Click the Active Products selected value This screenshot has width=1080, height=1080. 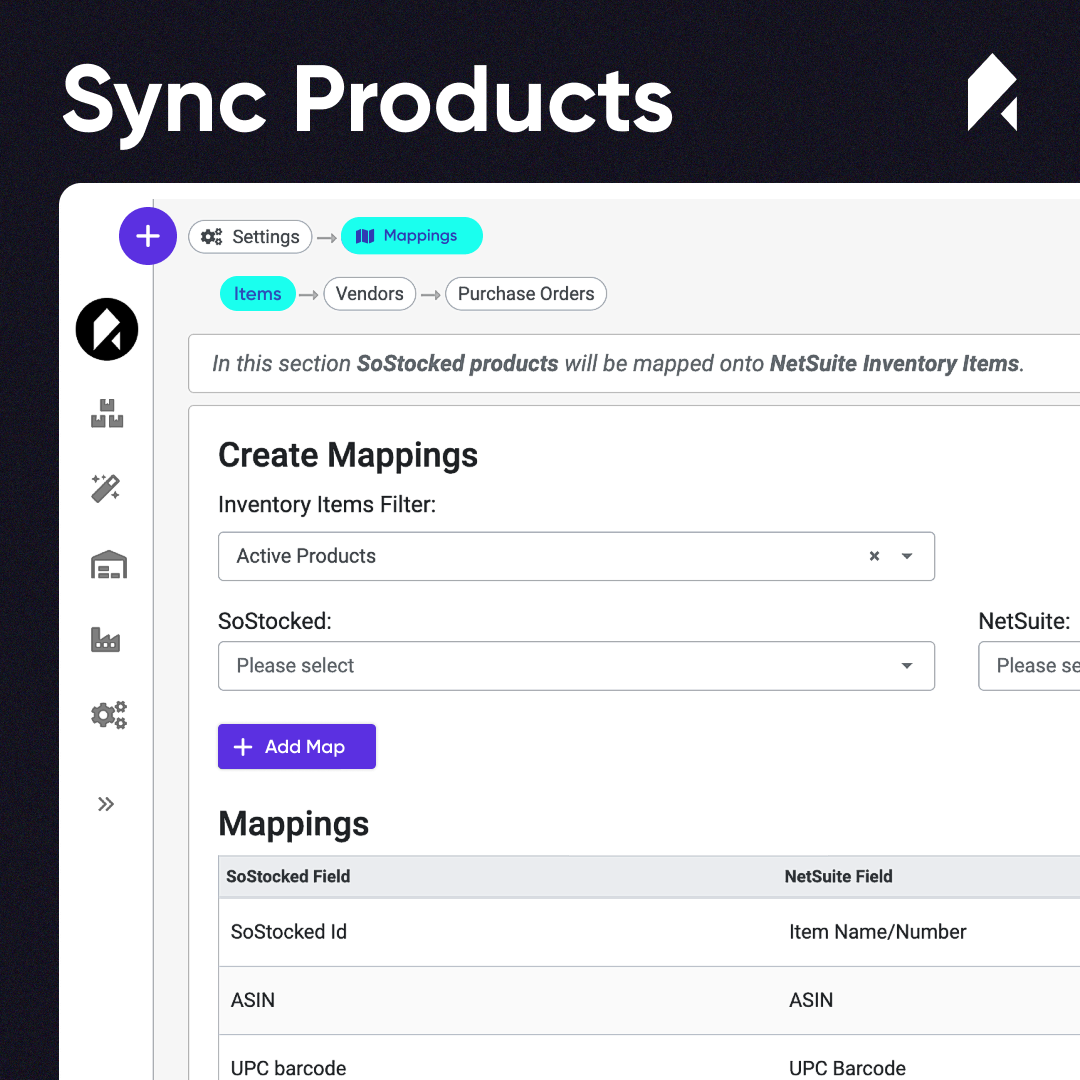(307, 556)
